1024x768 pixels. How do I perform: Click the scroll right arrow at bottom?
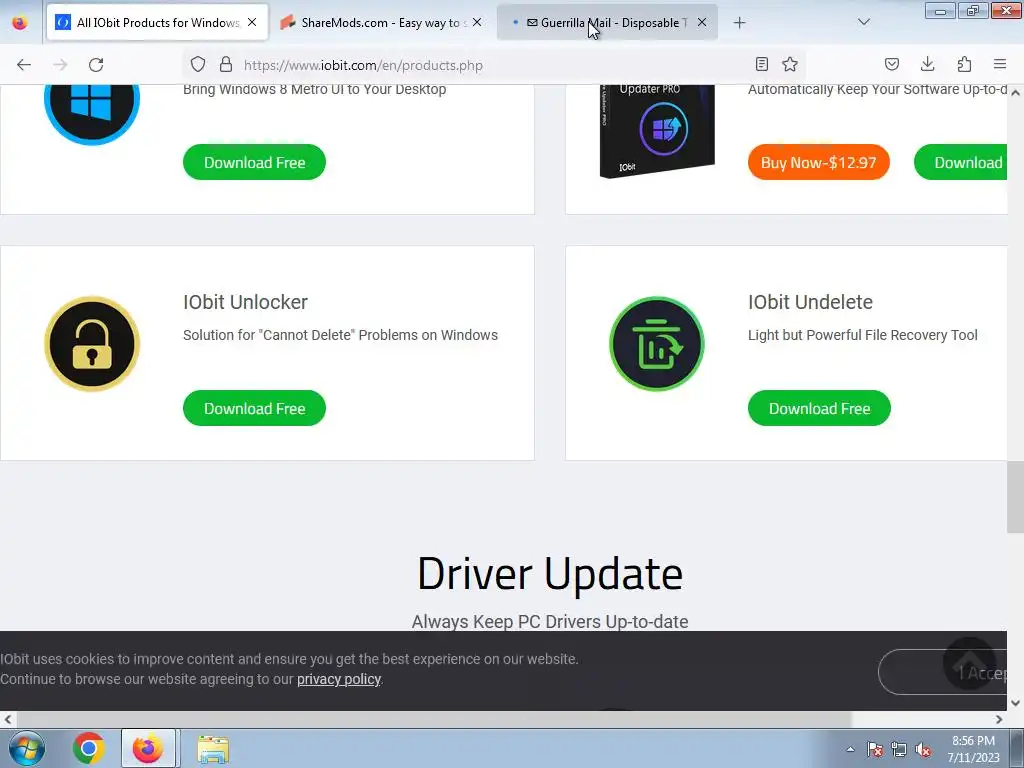coord(999,719)
